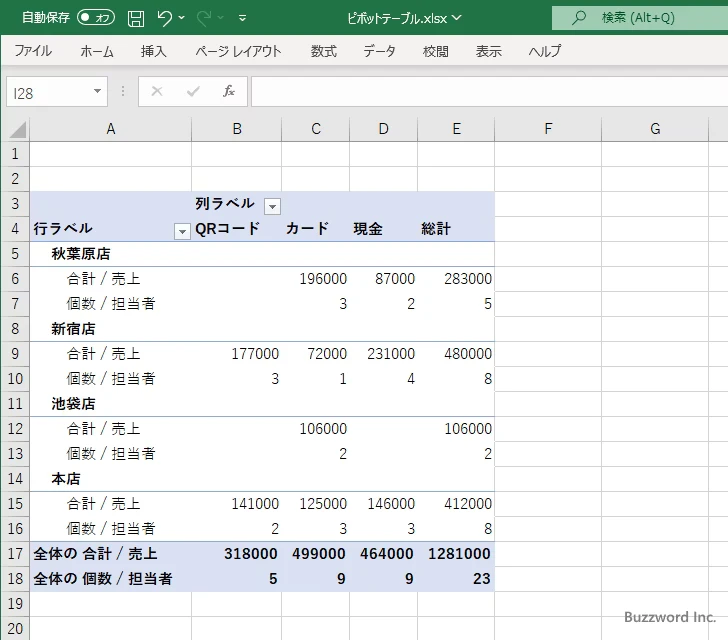Click the Redo arrow icon
The height and width of the screenshot is (640, 728).
[x=204, y=18]
